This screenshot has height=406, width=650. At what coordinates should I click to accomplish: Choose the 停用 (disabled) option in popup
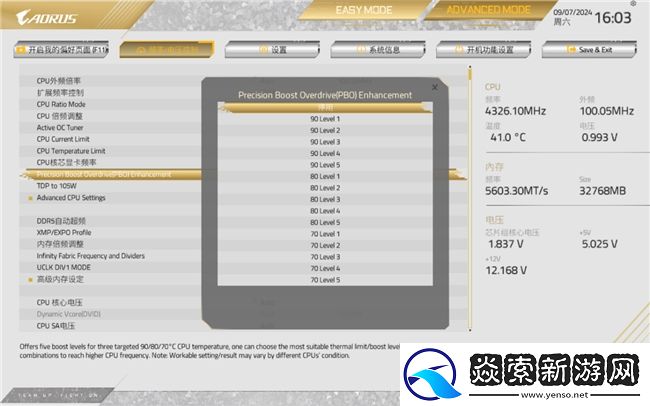(325, 107)
